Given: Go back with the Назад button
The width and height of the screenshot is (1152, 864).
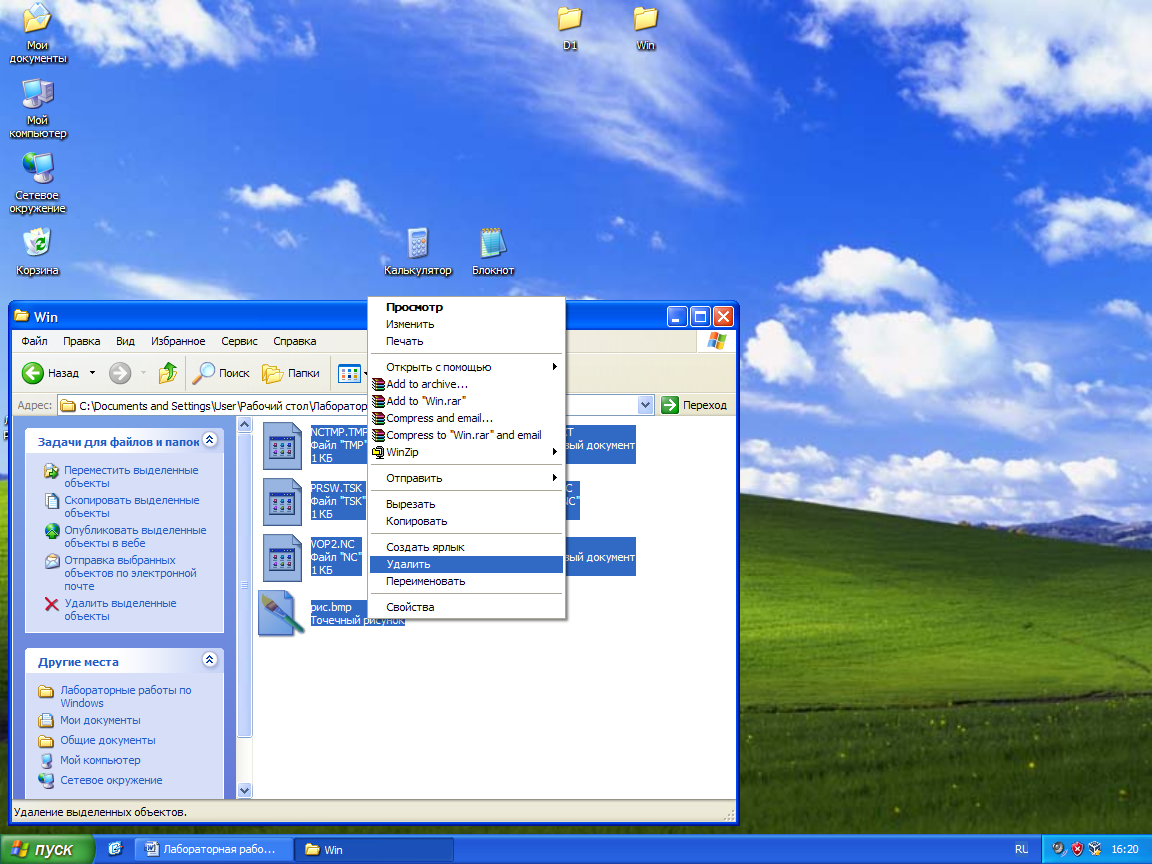Looking at the screenshot, I should click(x=50, y=373).
